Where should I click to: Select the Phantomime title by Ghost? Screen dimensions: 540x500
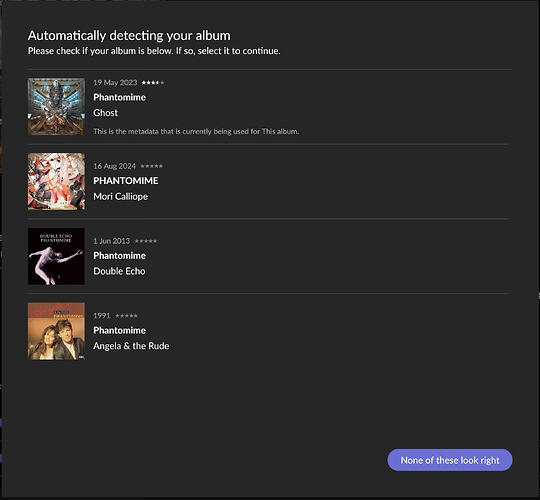pos(120,97)
